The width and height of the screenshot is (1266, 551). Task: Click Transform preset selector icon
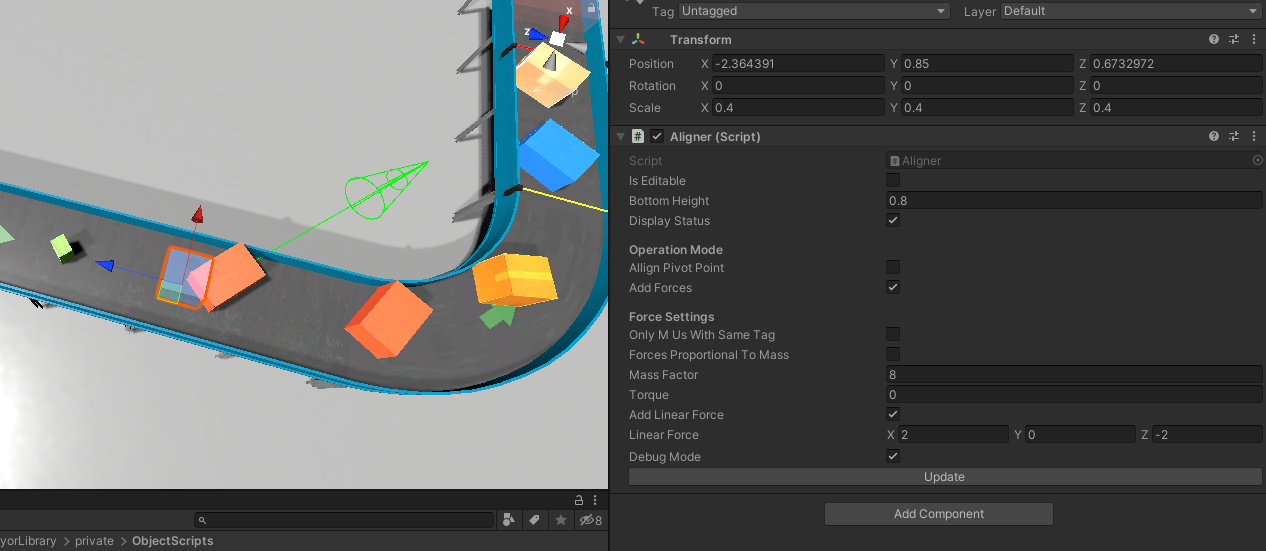(x=1234, y=40)
